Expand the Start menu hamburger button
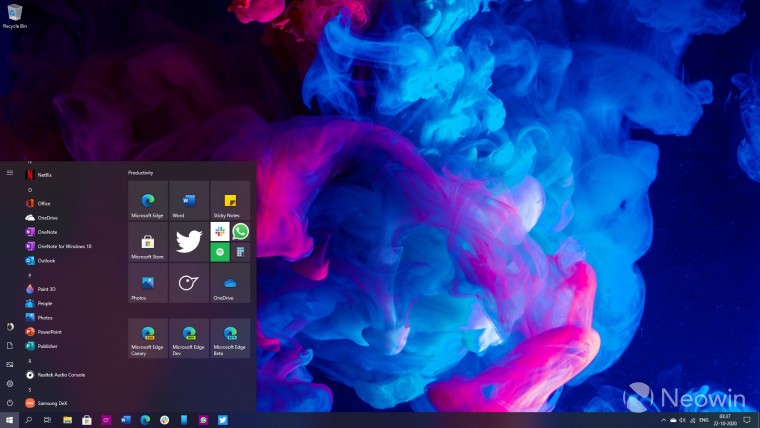Image resolution: width=760 pixels, height=428 pixels. (10, 173)
